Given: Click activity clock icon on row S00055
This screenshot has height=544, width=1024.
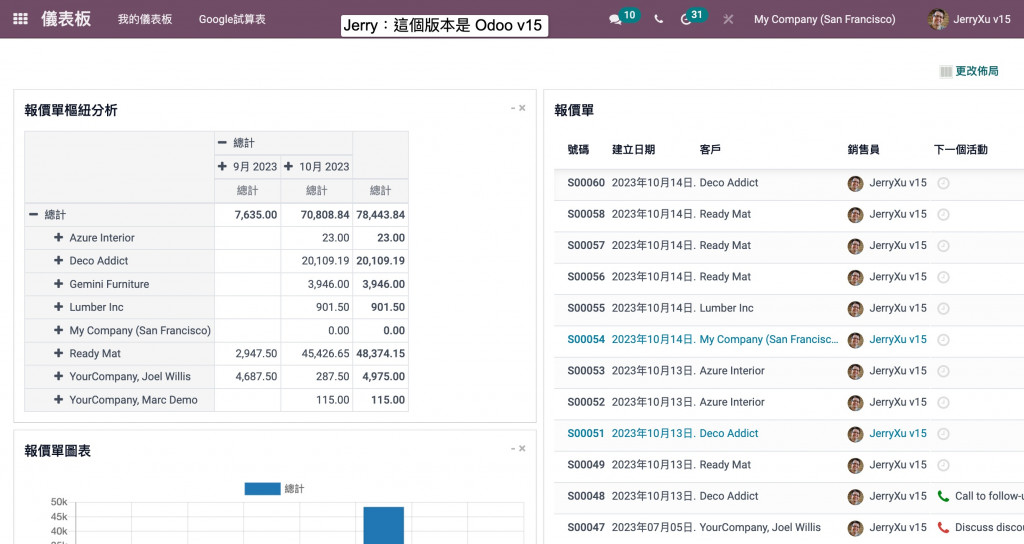Looking at the screenshot, I should tap(943, 308).
